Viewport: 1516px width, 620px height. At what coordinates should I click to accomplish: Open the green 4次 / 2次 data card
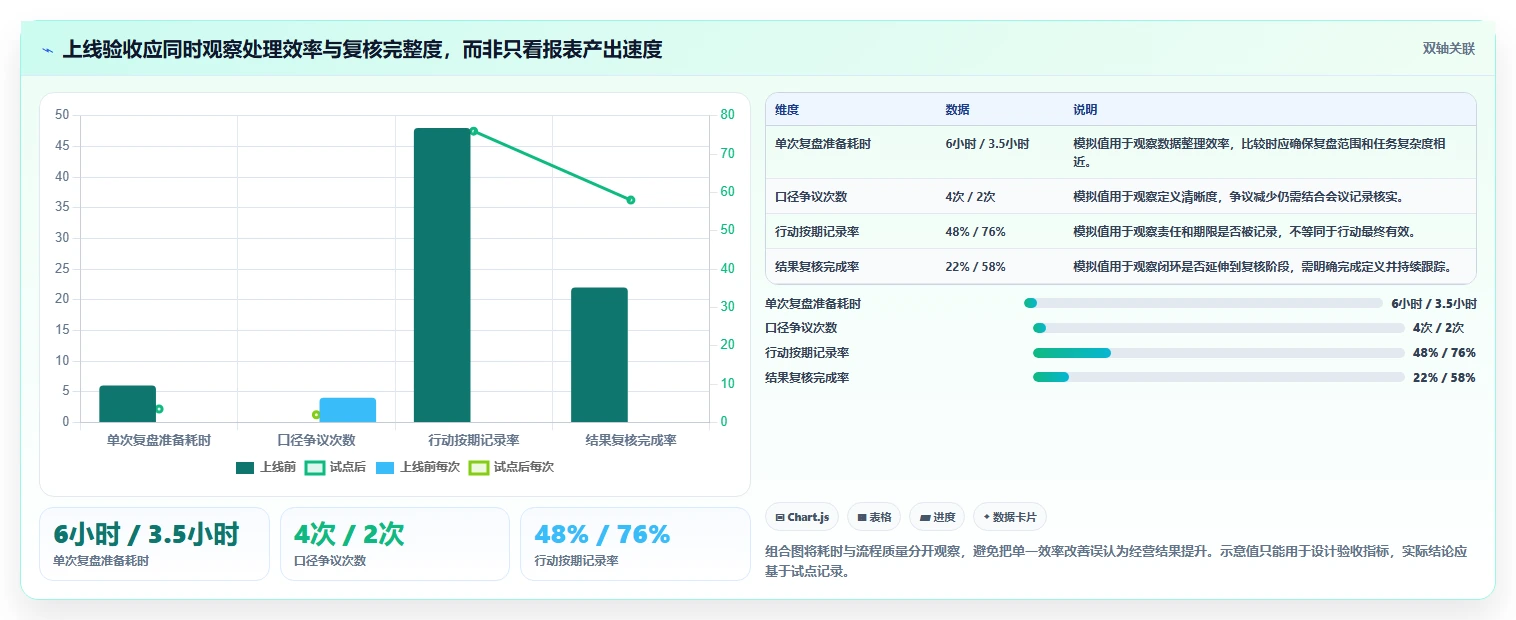pyautogui.click(x=395, y=544)
